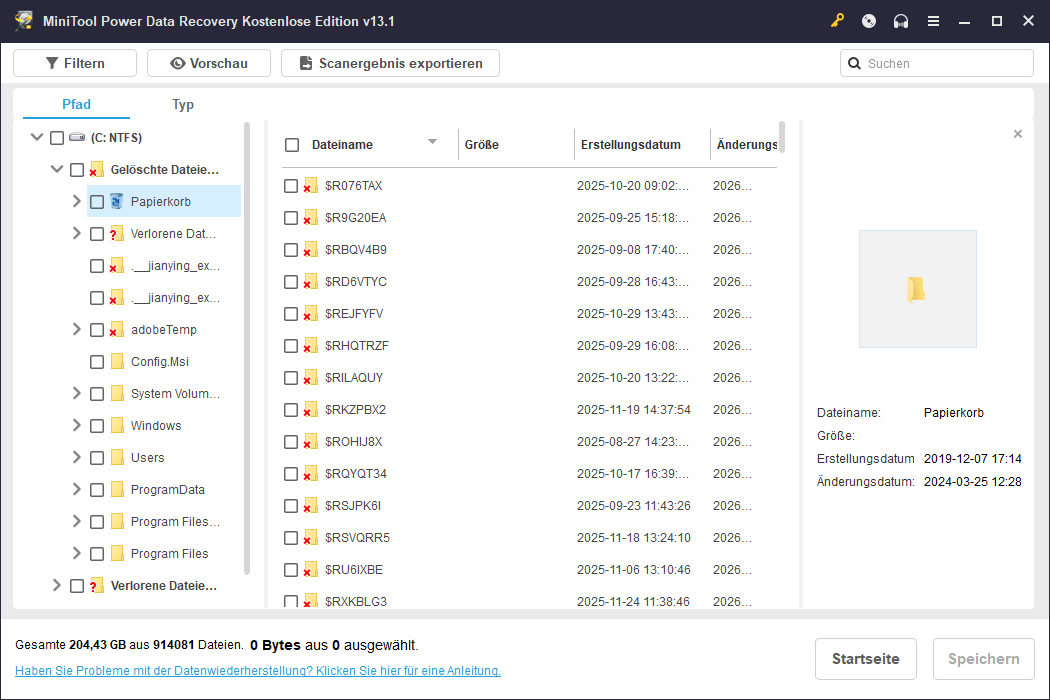Expand the System Volume folder node

click(x=76, y=393)
